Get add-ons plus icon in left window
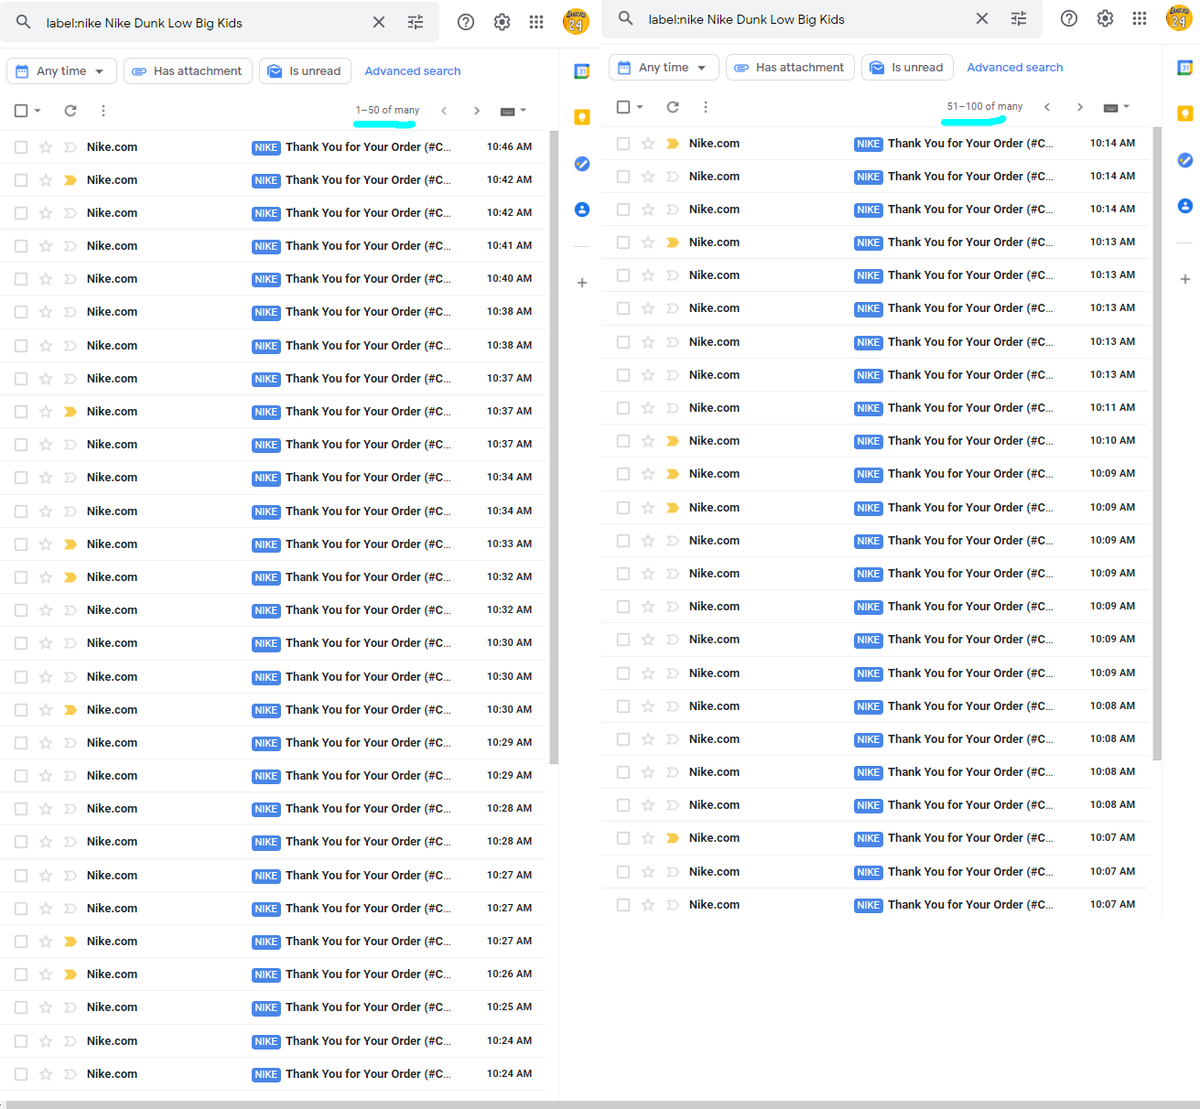The image size is (1200, 1109). pos(582,283)
